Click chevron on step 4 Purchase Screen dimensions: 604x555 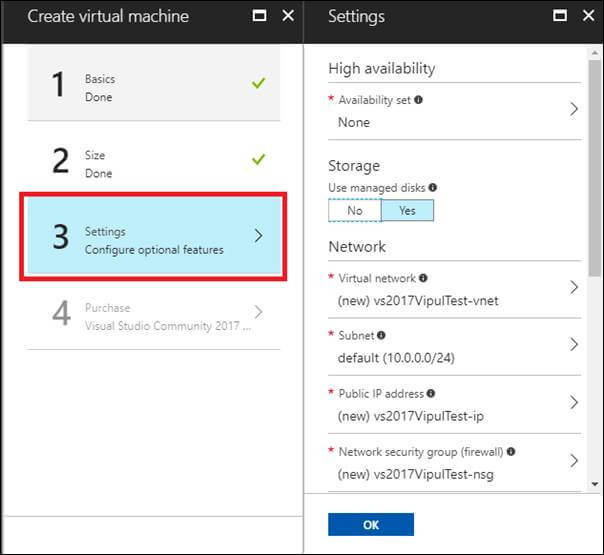tap(258, 312)
